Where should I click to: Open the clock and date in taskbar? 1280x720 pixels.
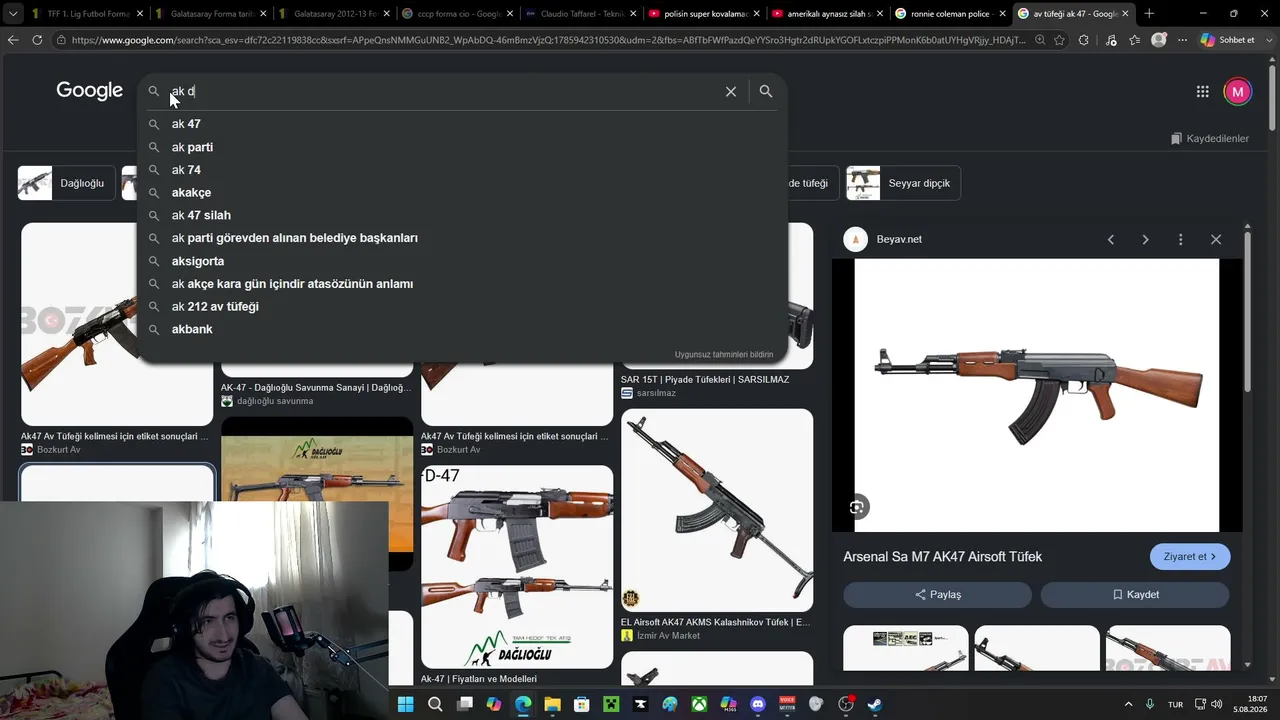[1250, 704]
